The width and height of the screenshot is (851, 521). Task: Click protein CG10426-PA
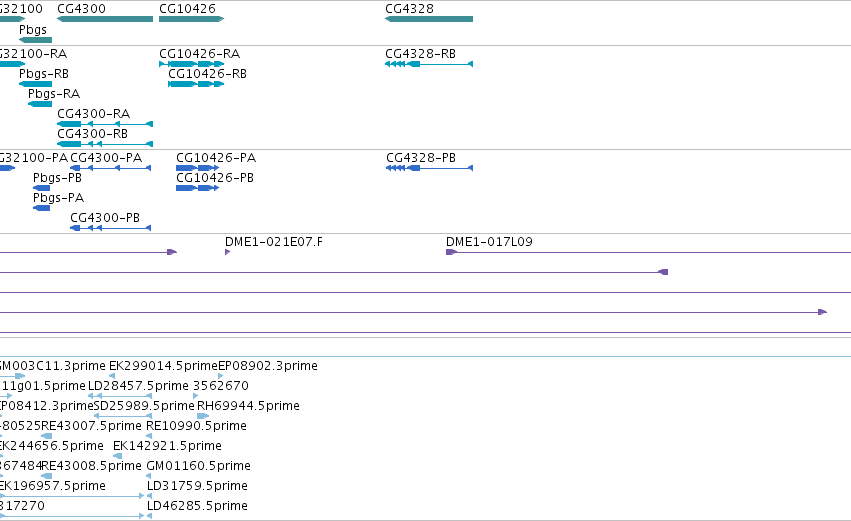[x=198, y=168]
